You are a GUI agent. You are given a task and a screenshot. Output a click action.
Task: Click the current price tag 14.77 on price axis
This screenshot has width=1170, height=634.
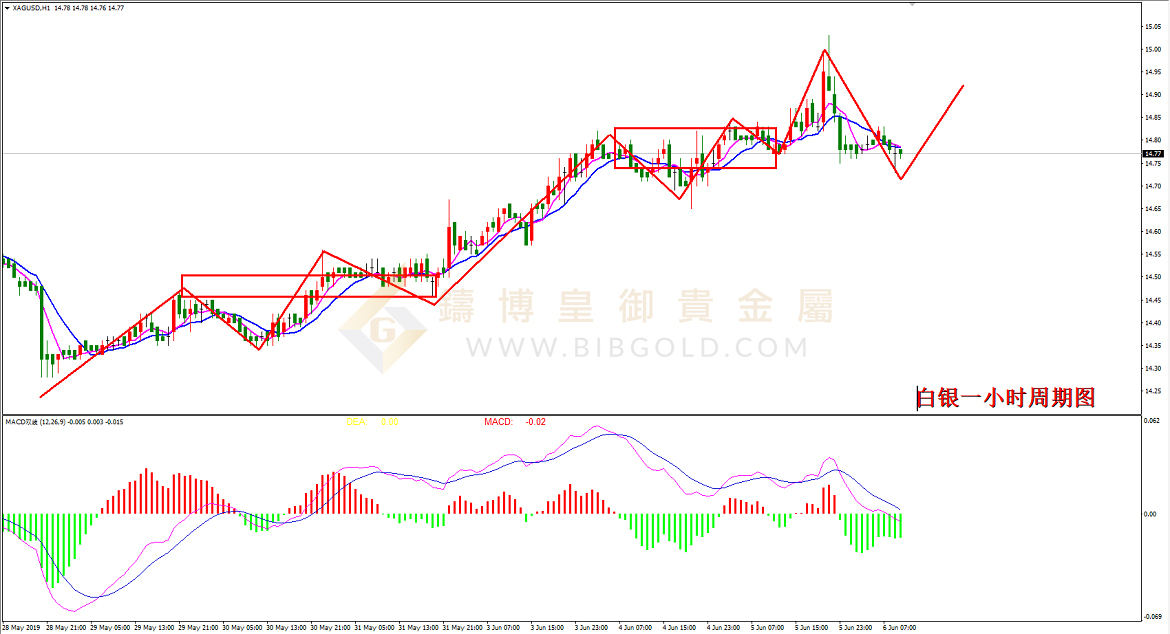click(1153, 154)
